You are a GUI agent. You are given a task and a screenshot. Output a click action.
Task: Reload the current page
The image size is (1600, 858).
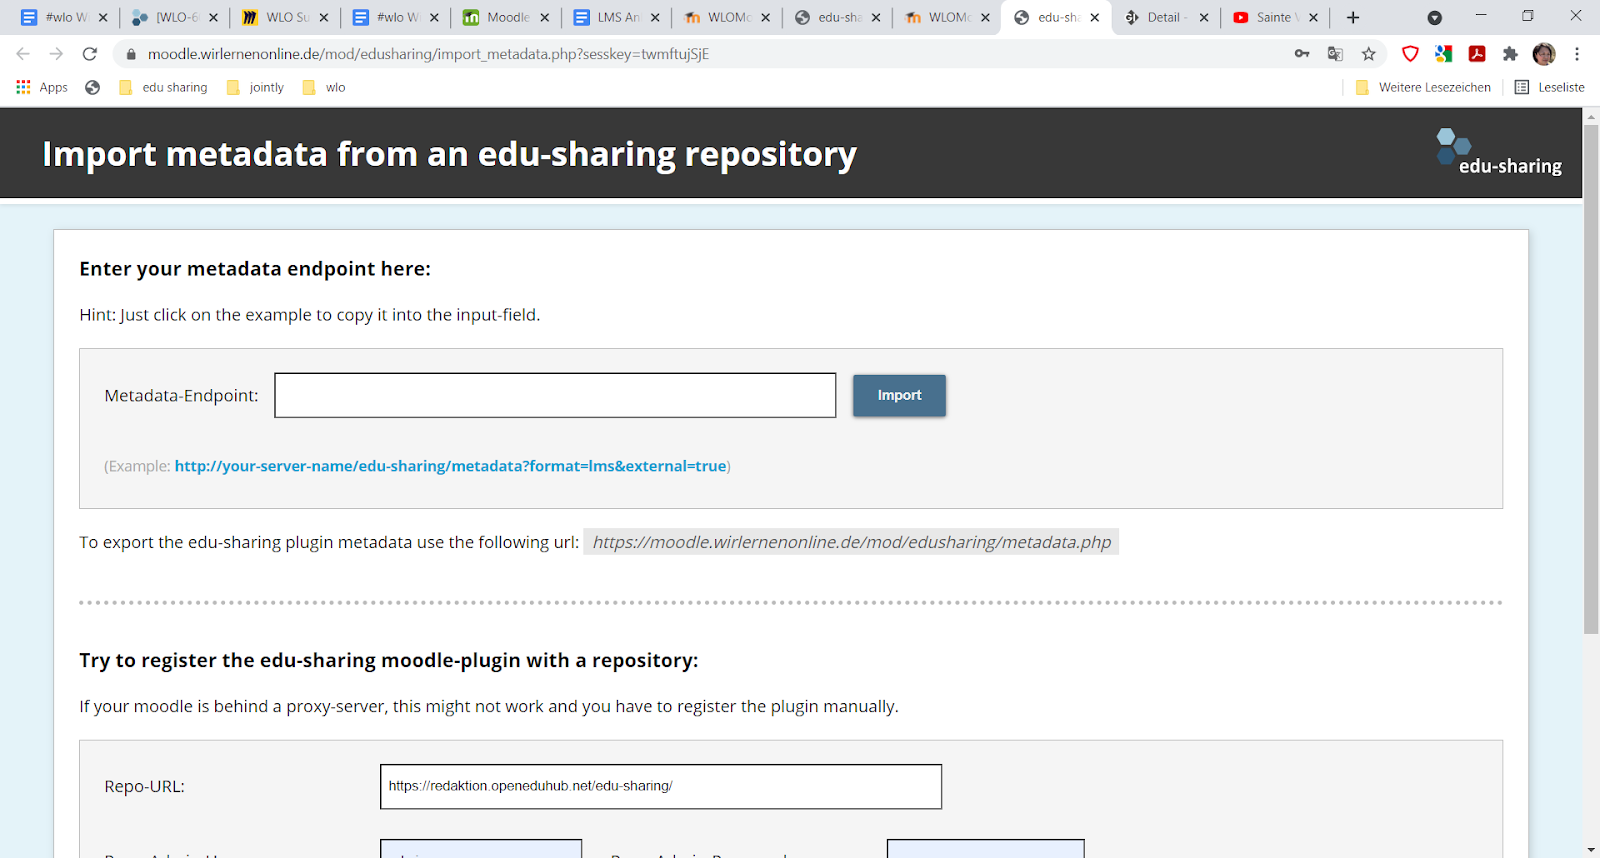pyautogui.click(x=90, y=54)
